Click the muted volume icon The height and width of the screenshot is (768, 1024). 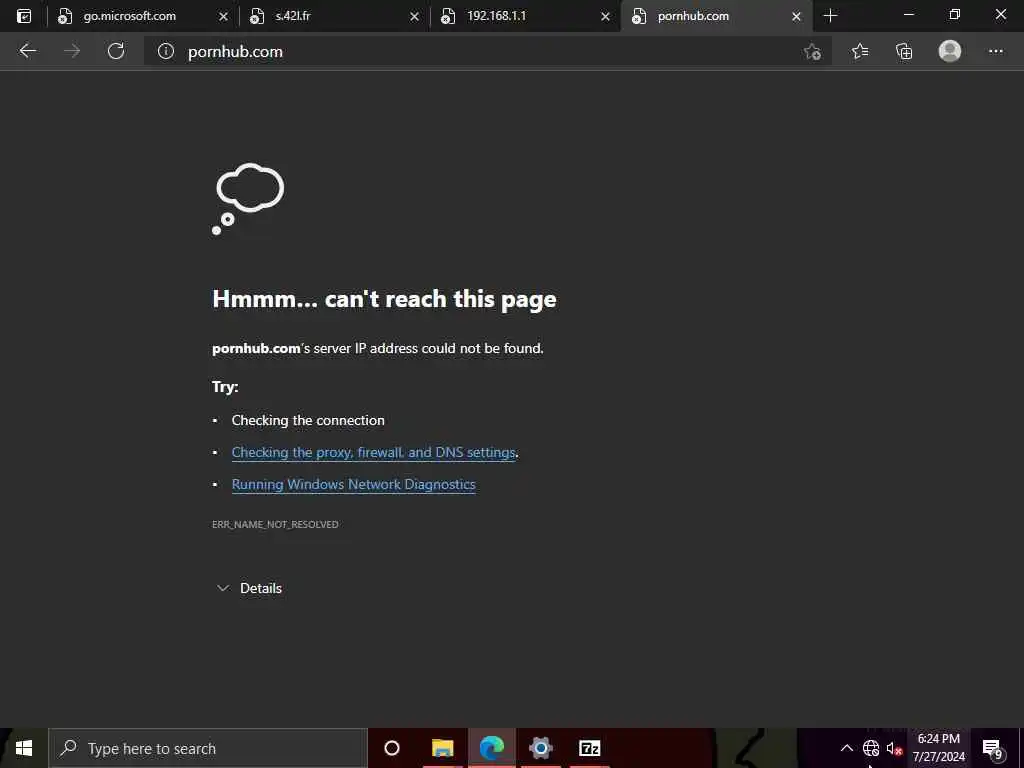coord(894,748)
